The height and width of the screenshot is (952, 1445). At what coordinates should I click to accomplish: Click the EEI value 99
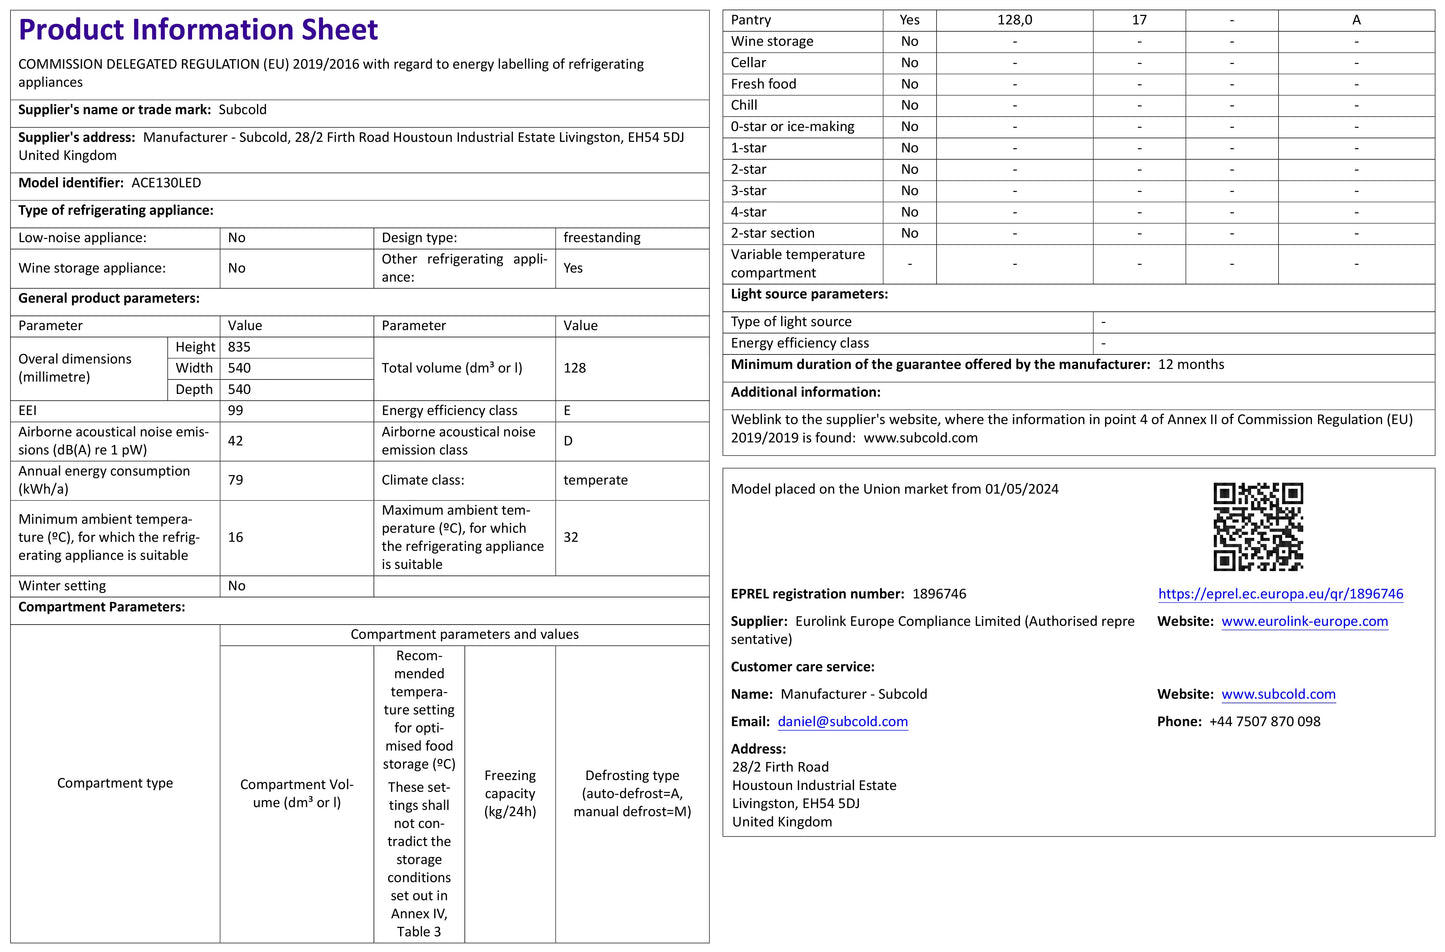pyautogui.click(x=236, y=411)
